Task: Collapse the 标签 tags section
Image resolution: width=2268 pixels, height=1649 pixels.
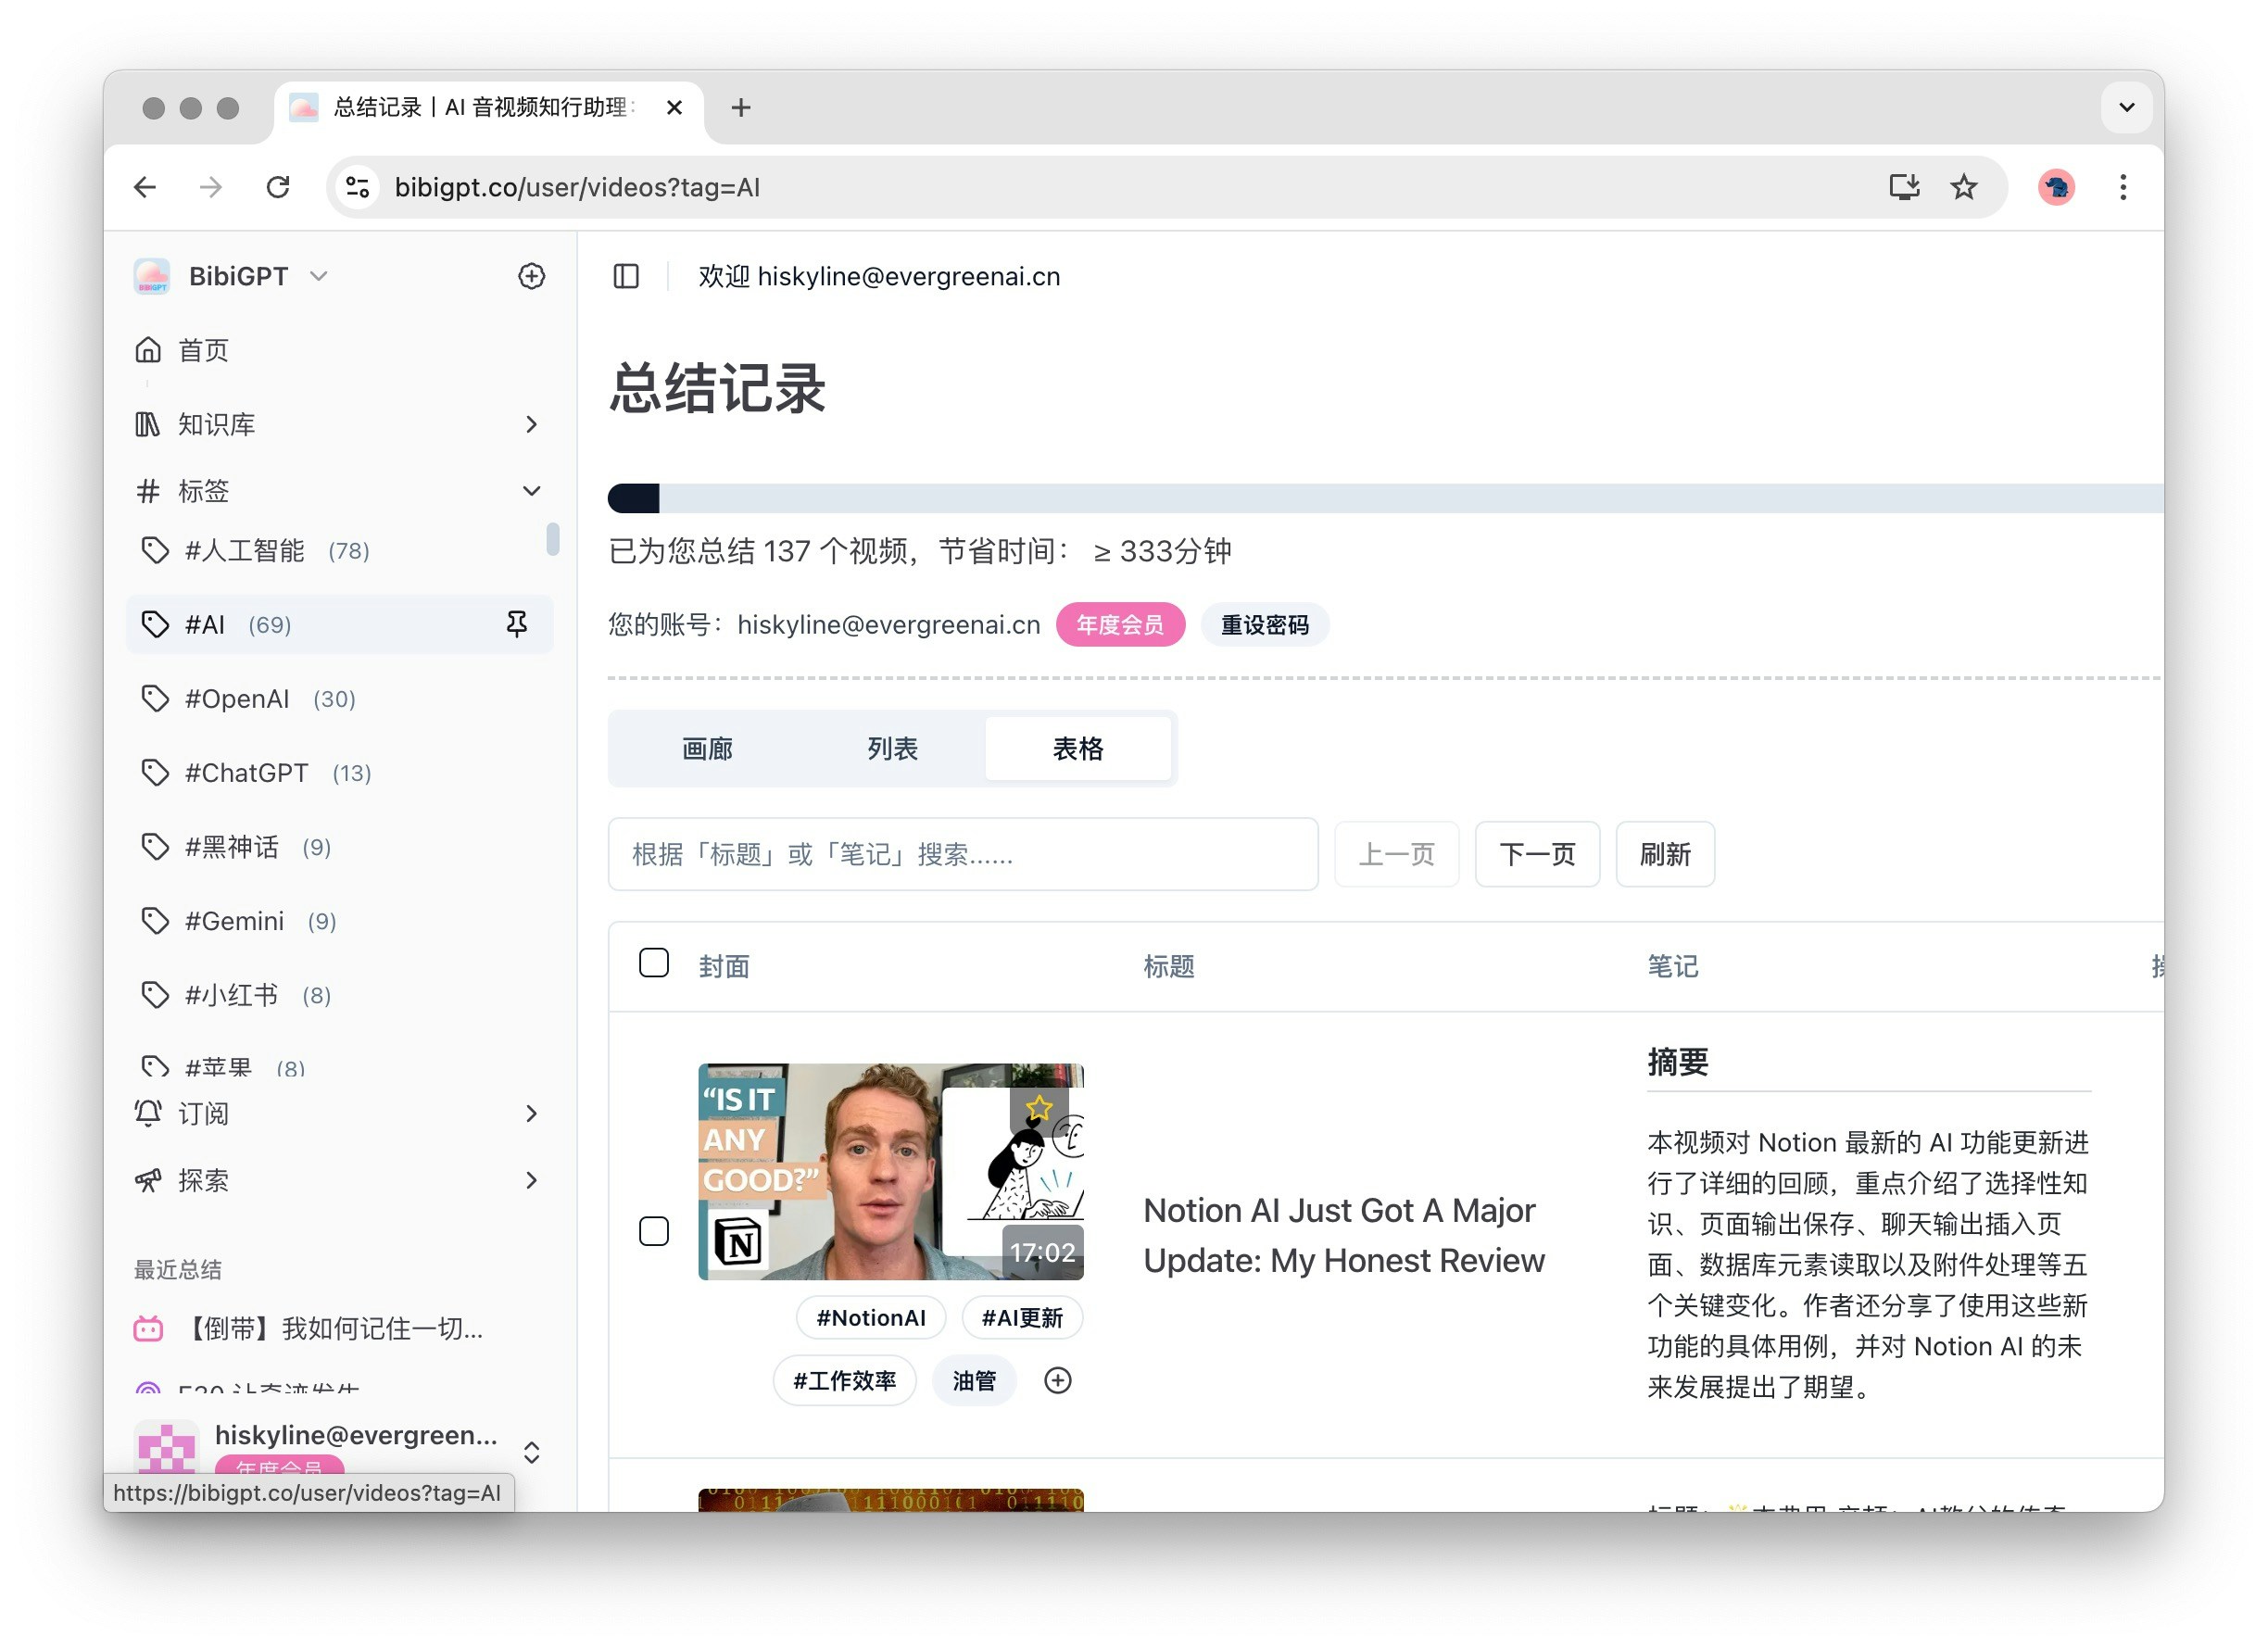Action: [531, 491]
